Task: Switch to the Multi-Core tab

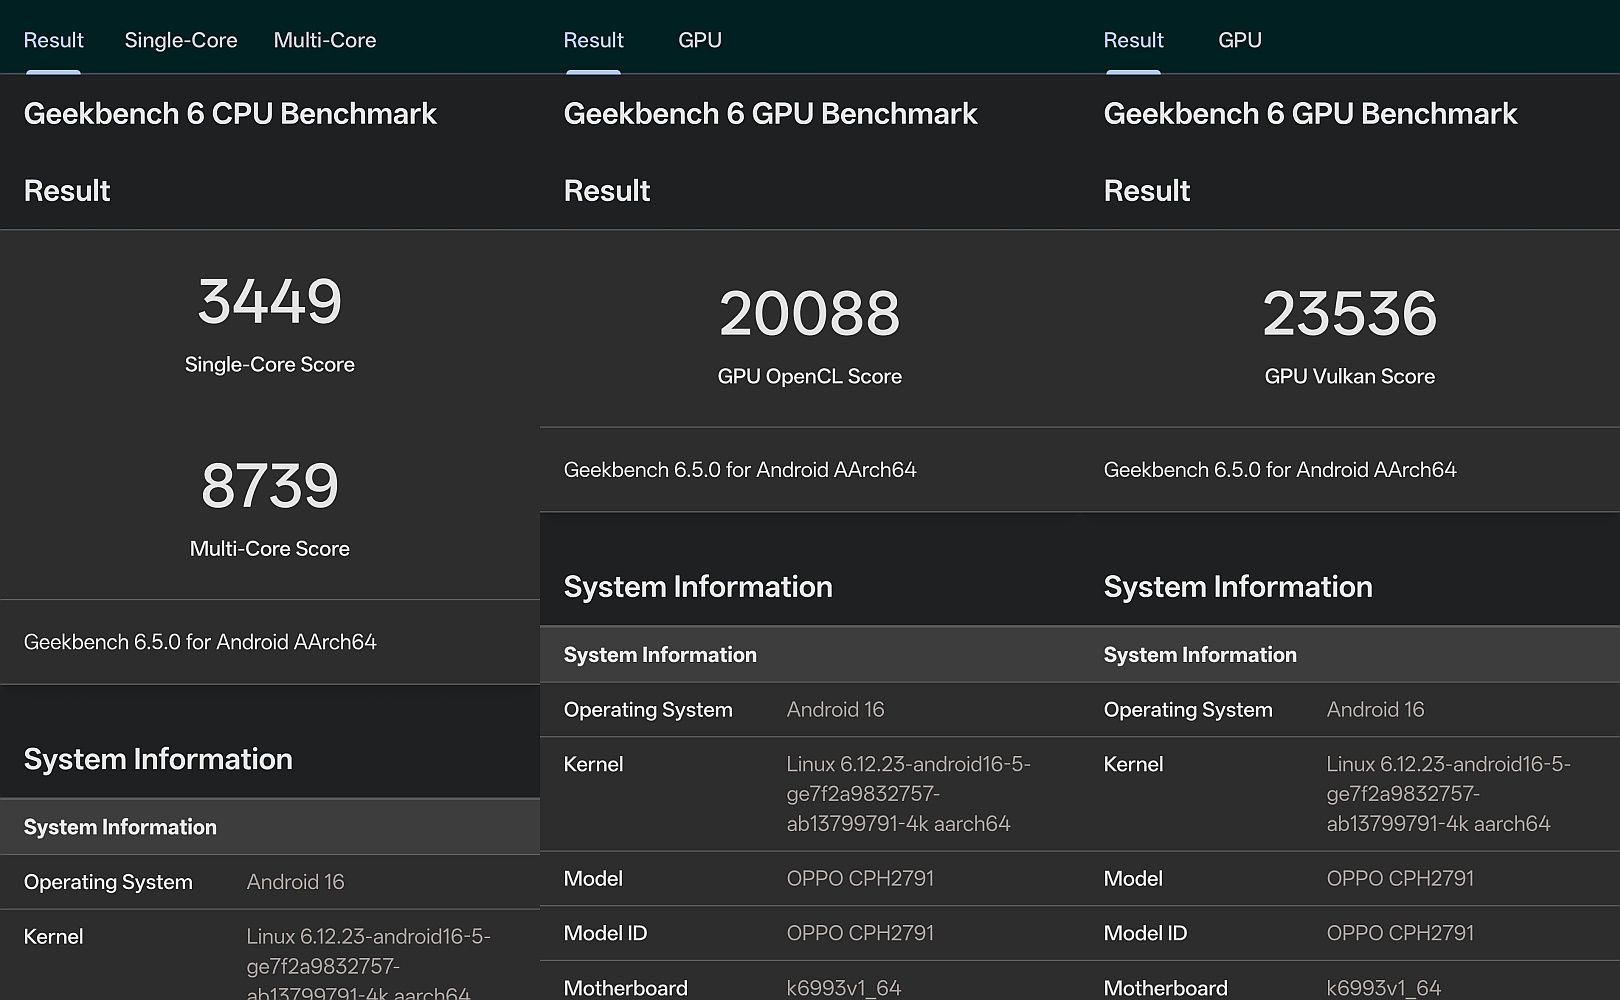Action: coord(325,40)
